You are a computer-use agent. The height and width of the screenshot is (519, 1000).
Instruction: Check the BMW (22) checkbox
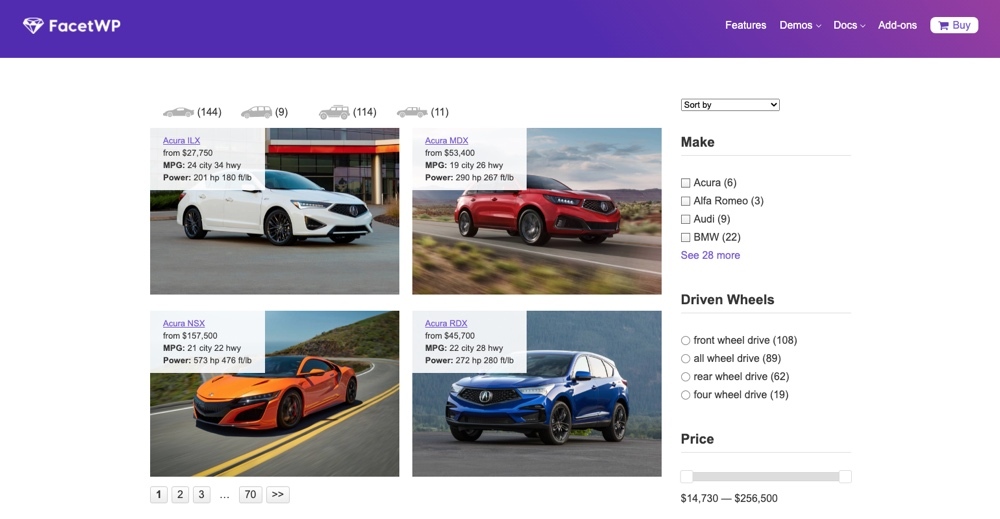point(686,237)
